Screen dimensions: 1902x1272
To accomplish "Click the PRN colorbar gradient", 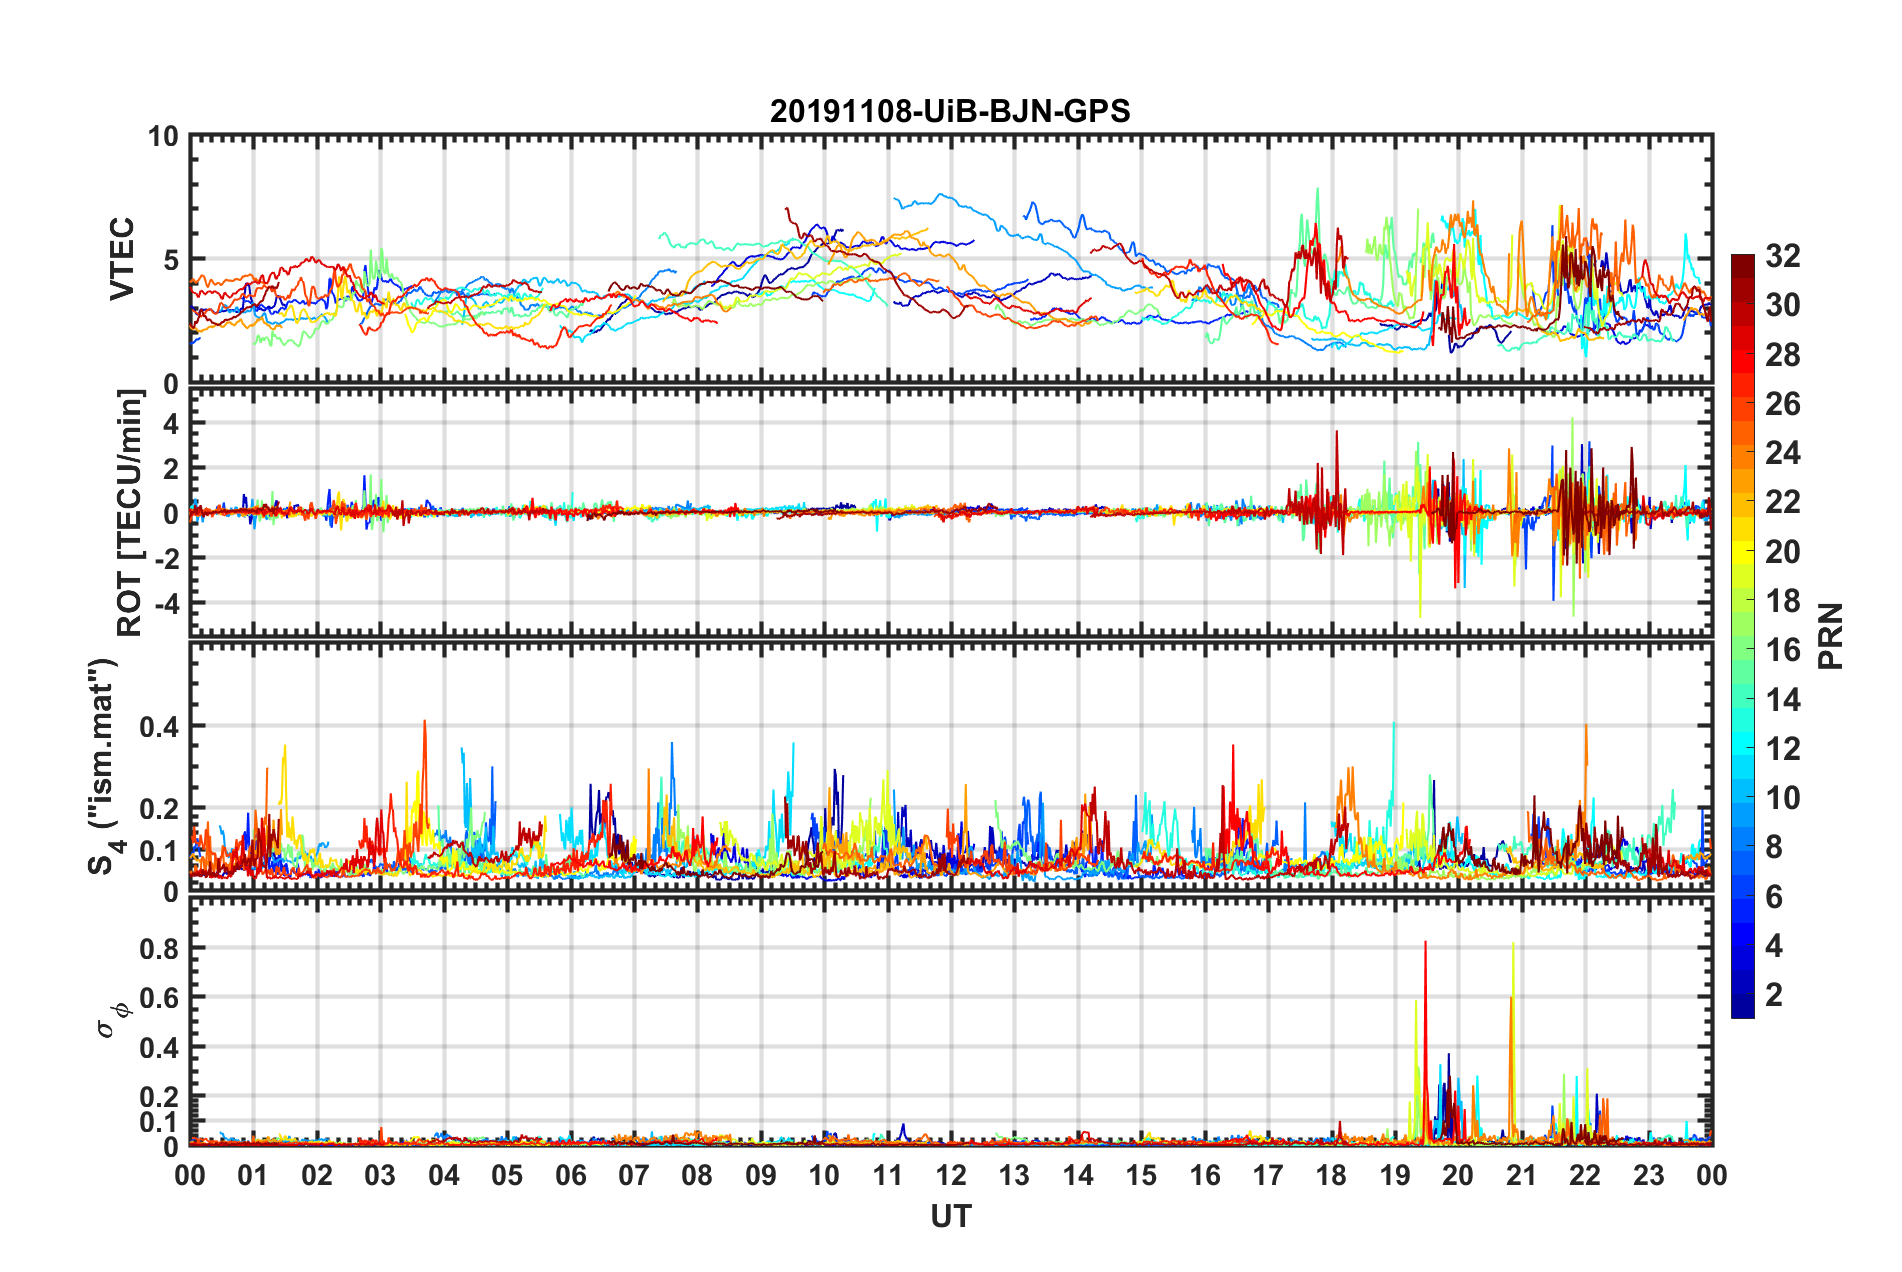I will pos(1743,637).
